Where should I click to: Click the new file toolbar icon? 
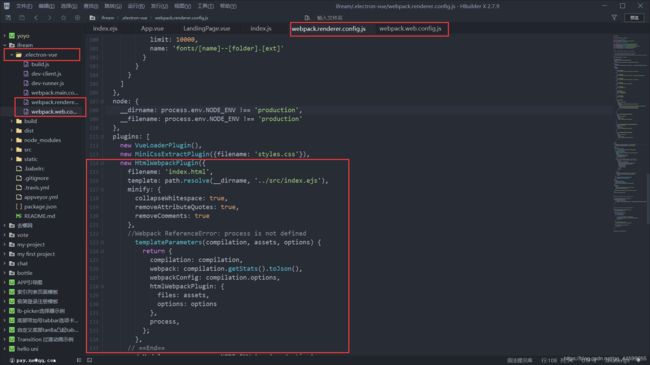pyautogui.click(x=8, y=18)
